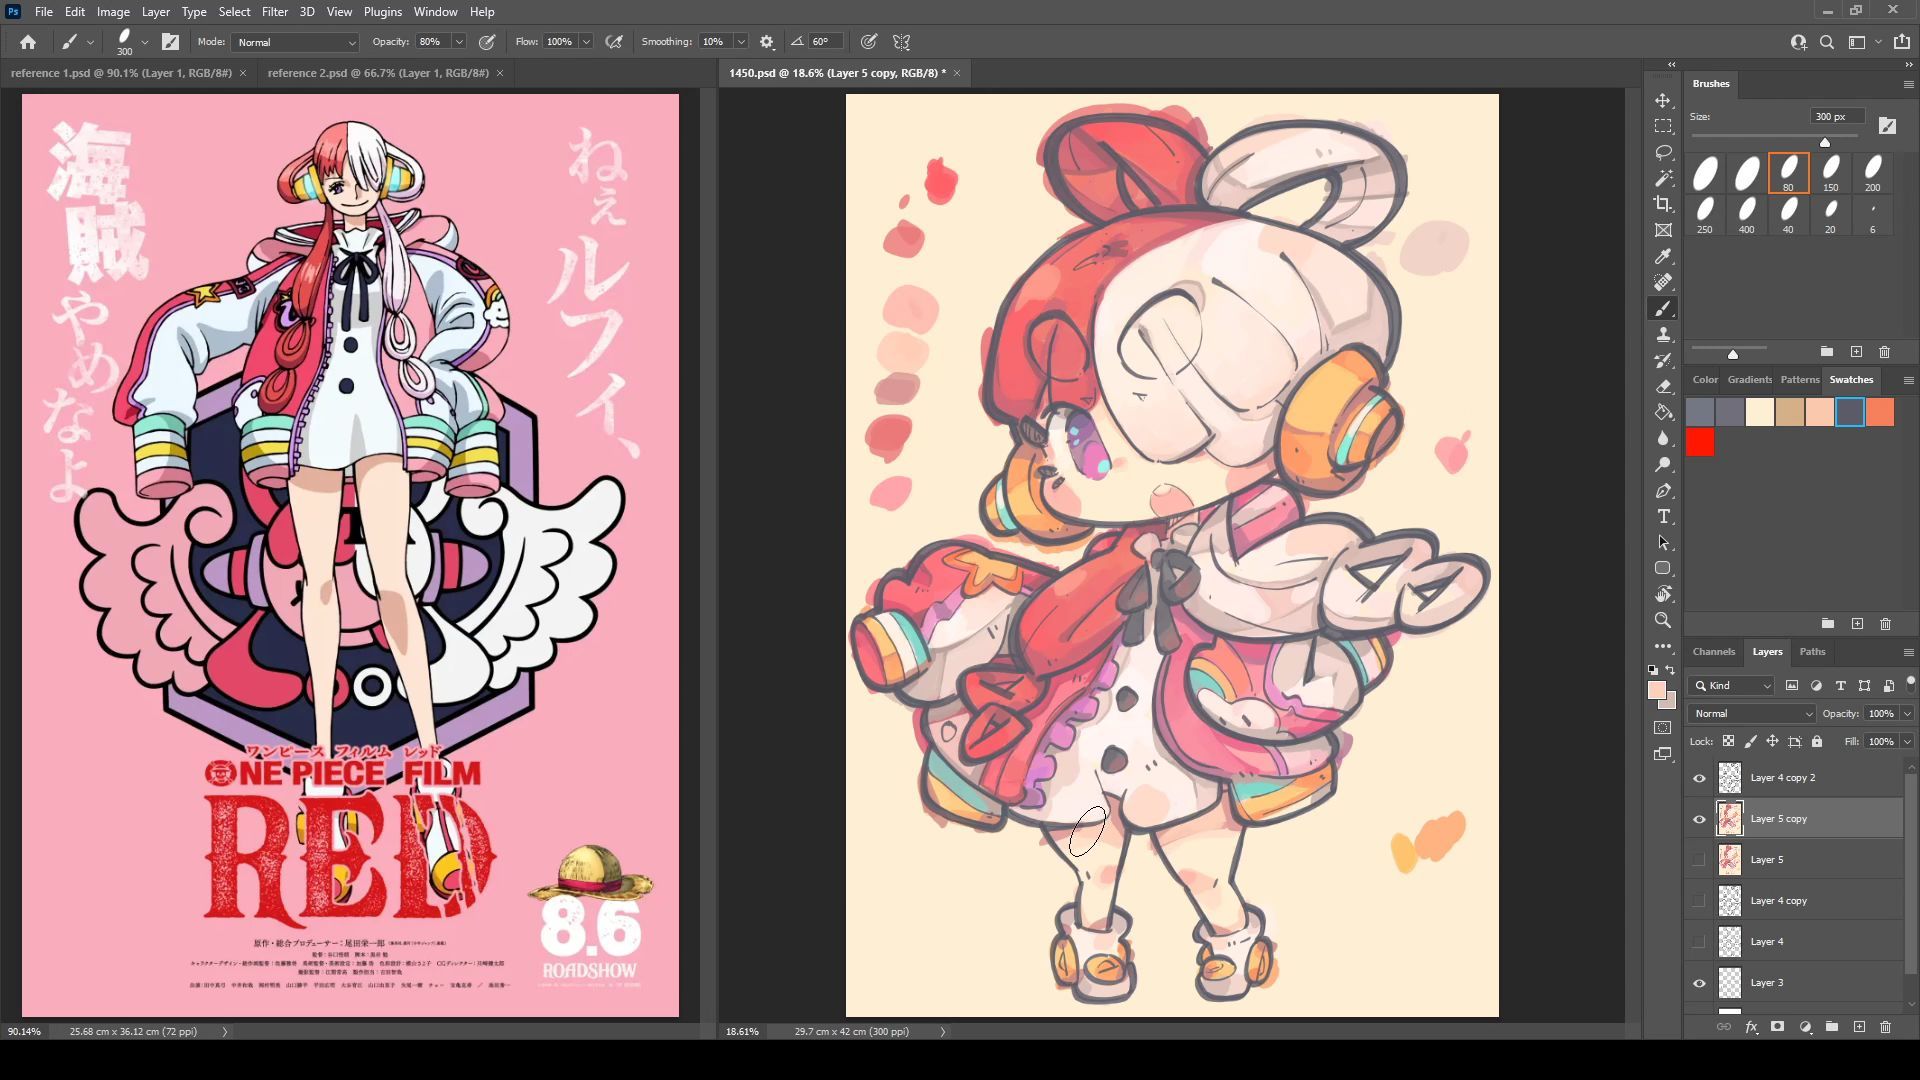1920x1080 pixels.
Task: Switch to Channels panel tab
Action: pyautogui.click(x=1713, y=652)
